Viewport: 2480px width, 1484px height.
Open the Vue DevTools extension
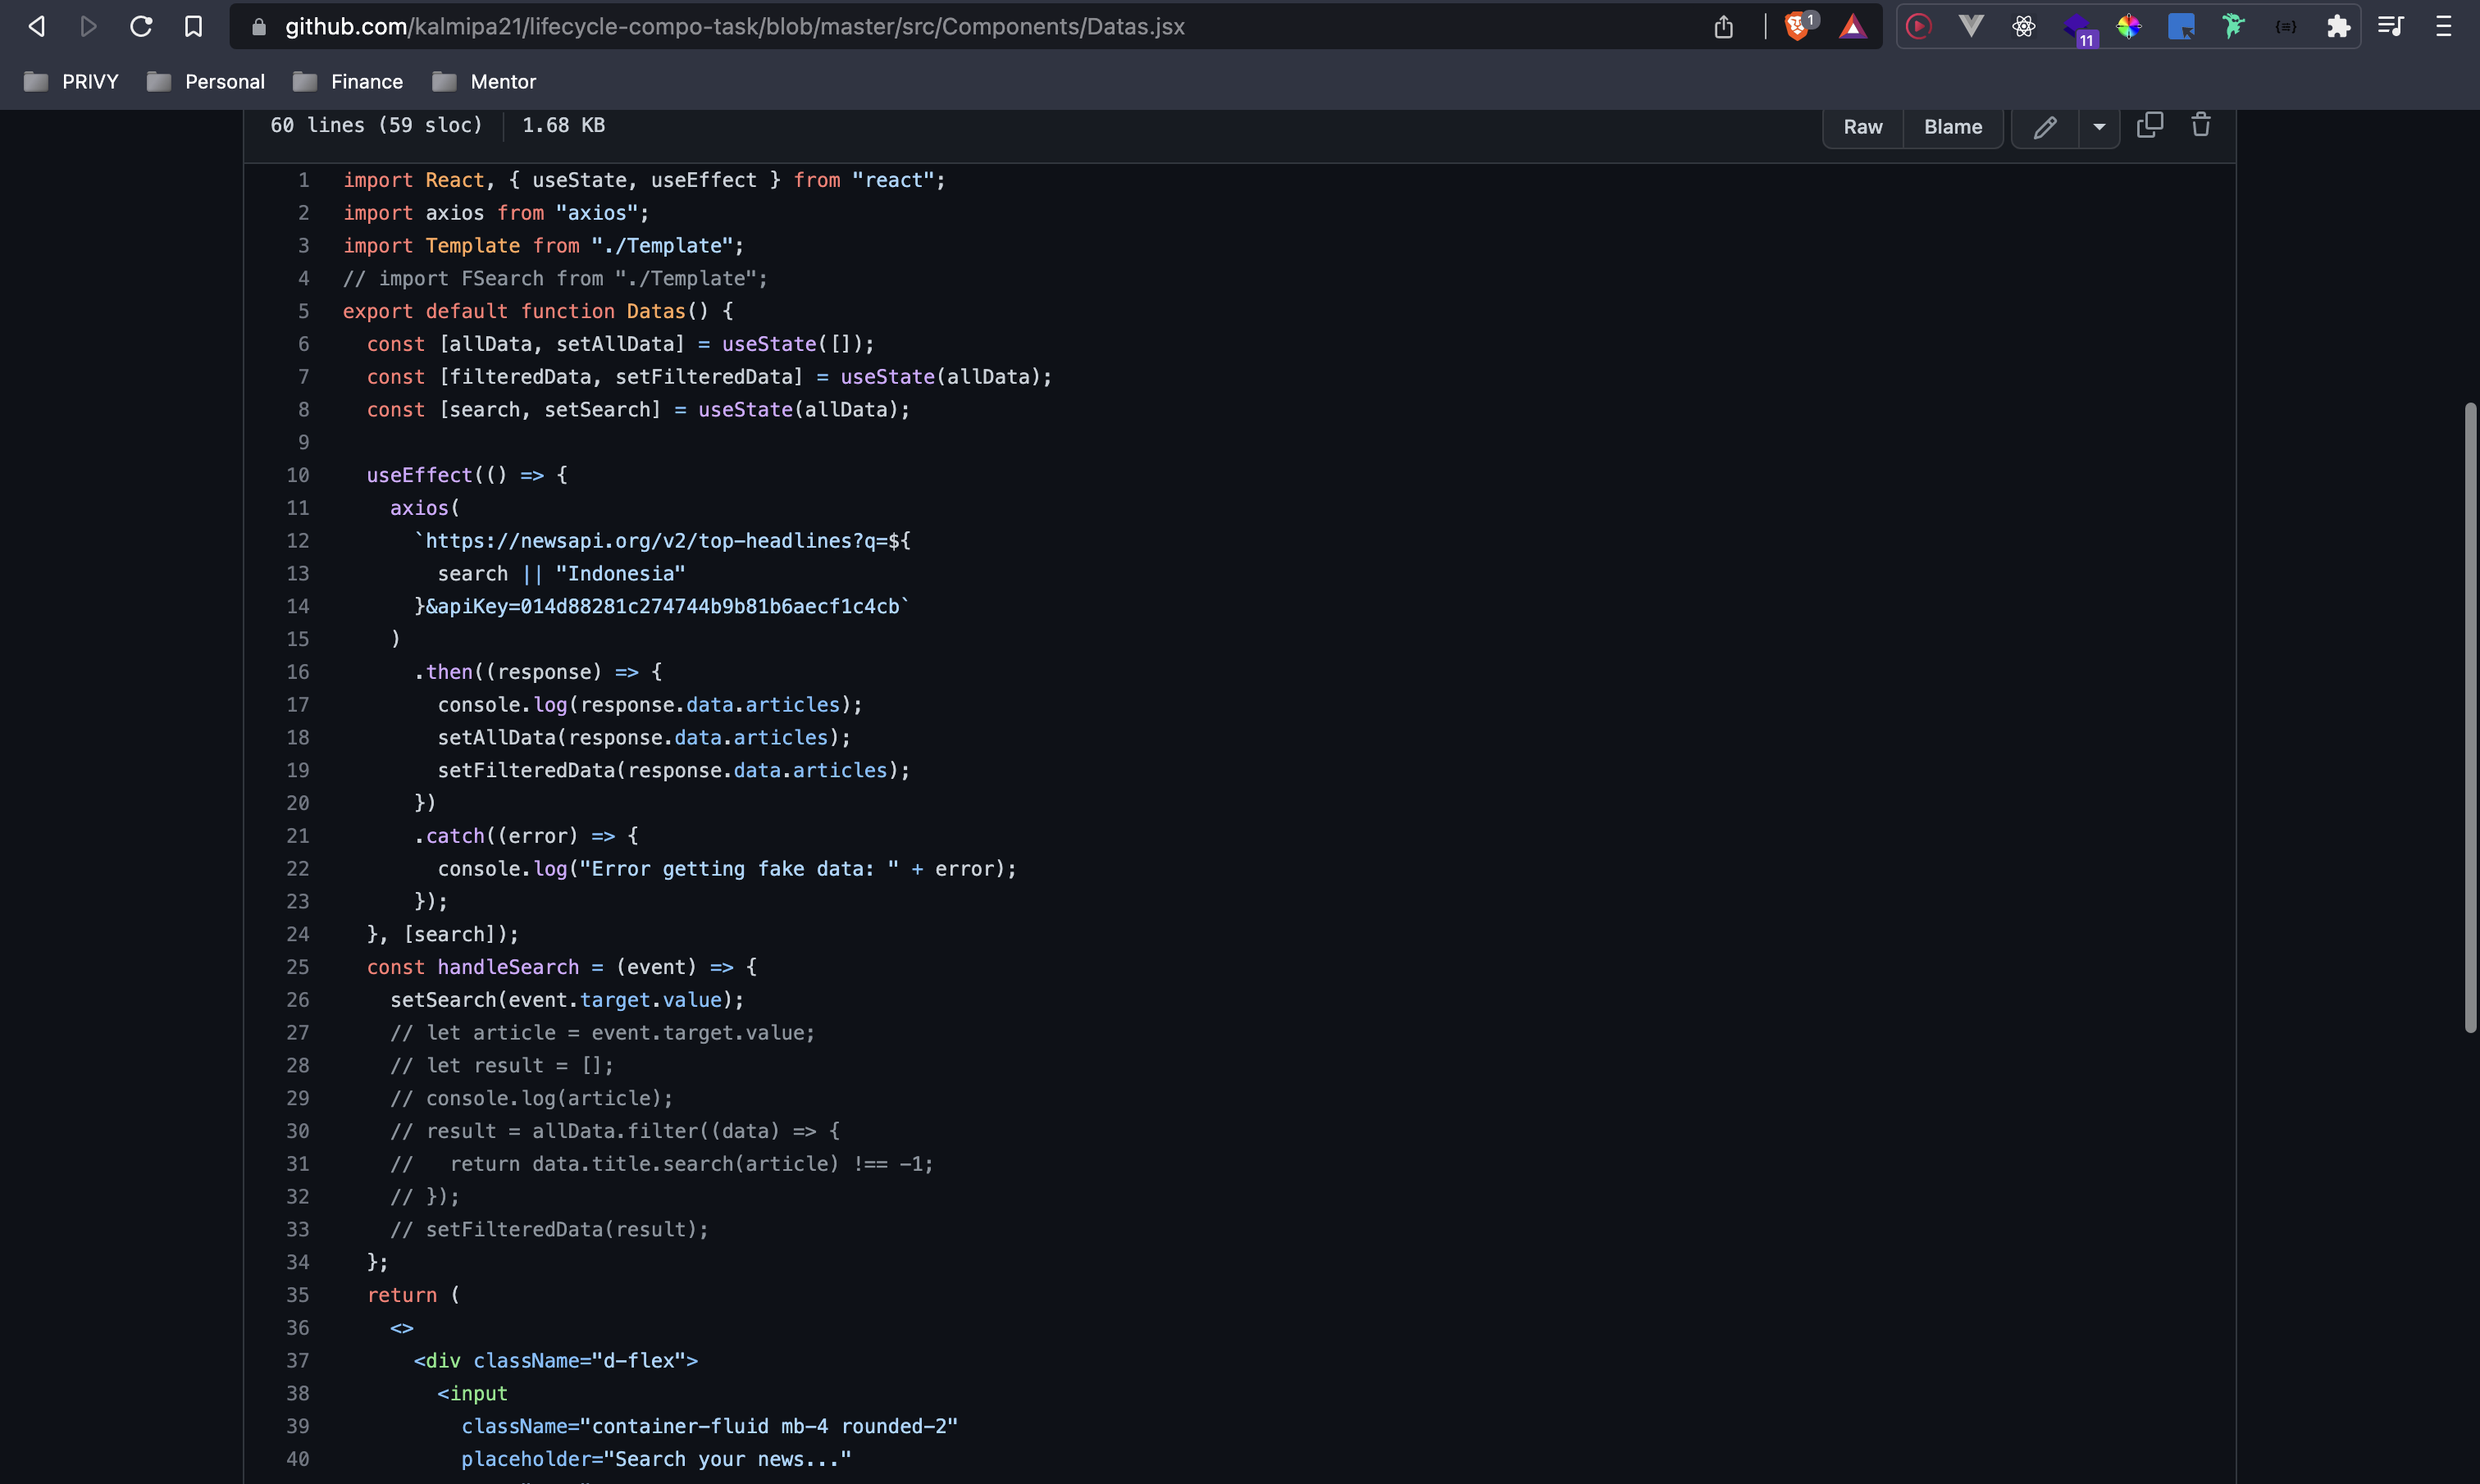click(x=1971, y=27)
